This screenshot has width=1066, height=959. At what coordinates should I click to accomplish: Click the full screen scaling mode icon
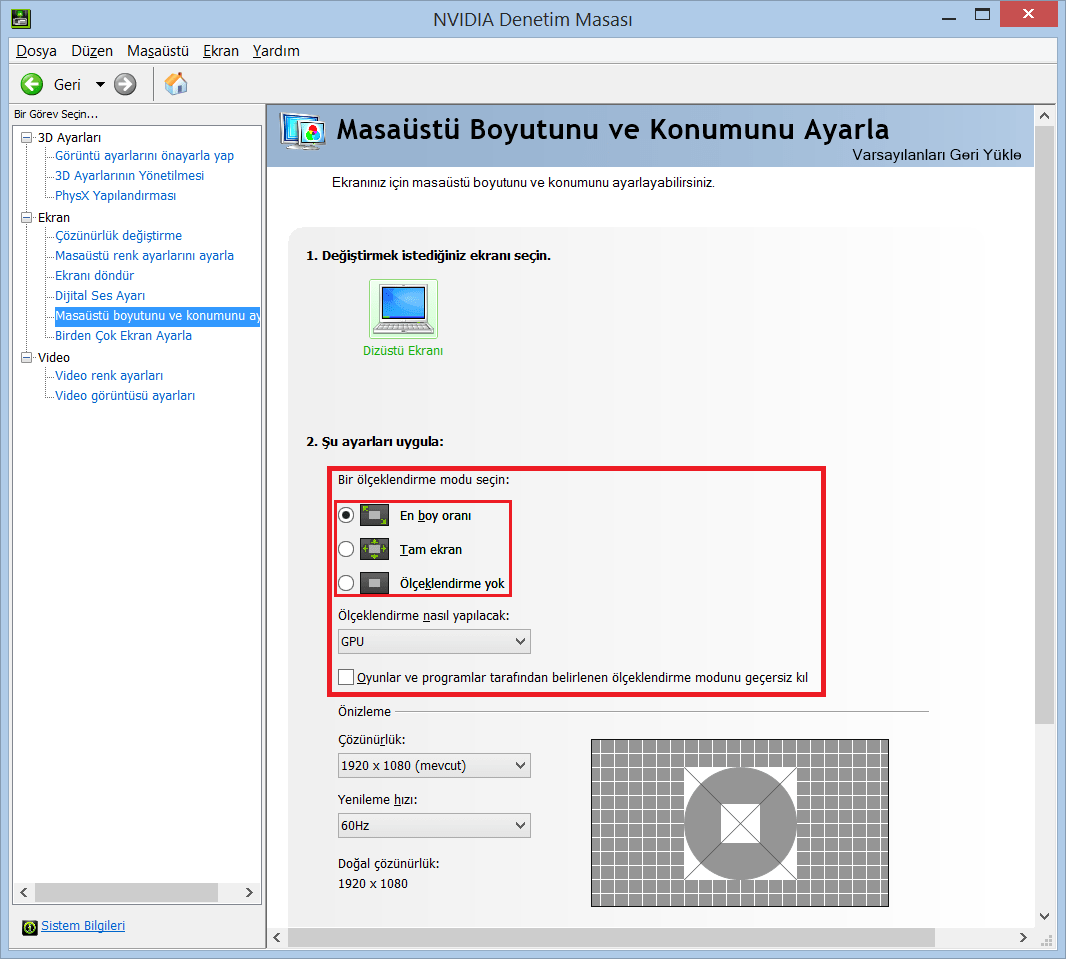tap(374, 548)
